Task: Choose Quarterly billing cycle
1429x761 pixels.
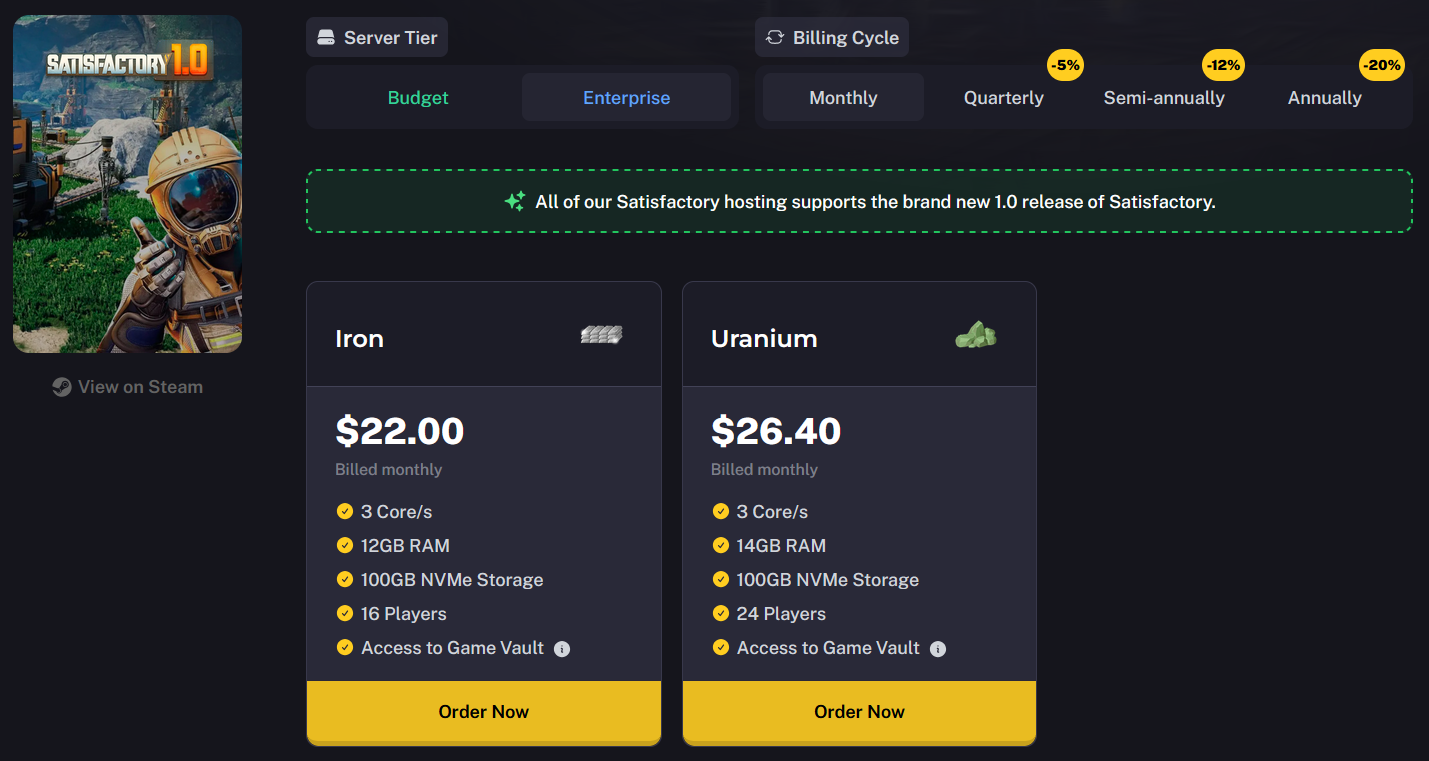Action: [1003, 98]
